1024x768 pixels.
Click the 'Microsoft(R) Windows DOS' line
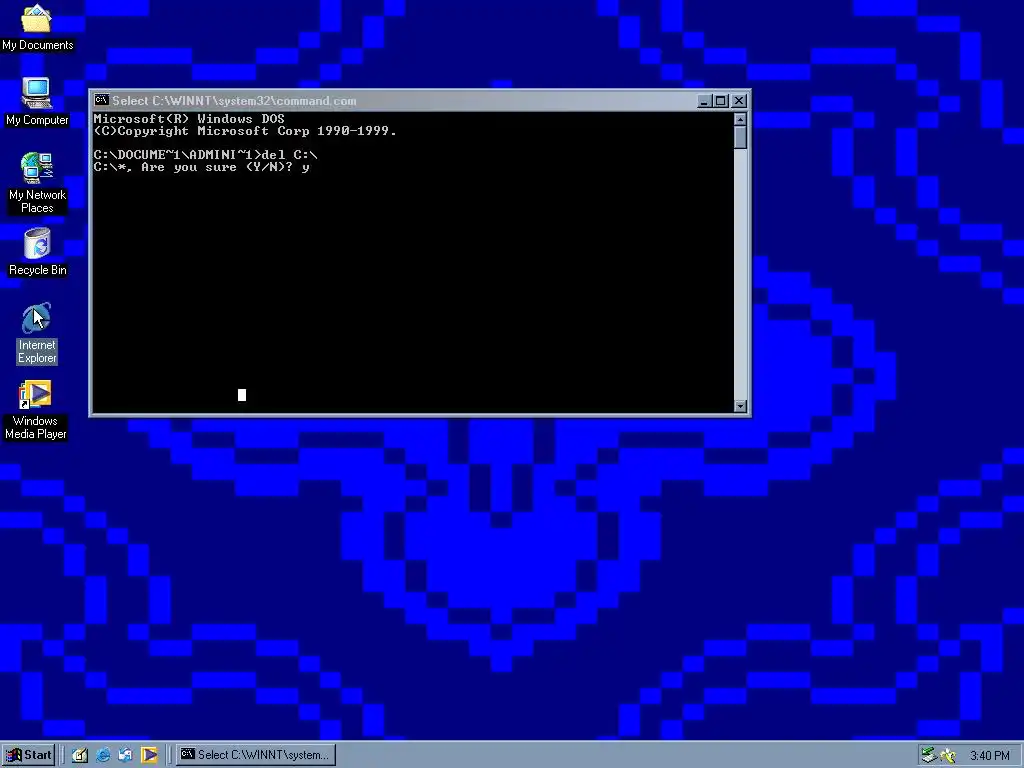189,119
